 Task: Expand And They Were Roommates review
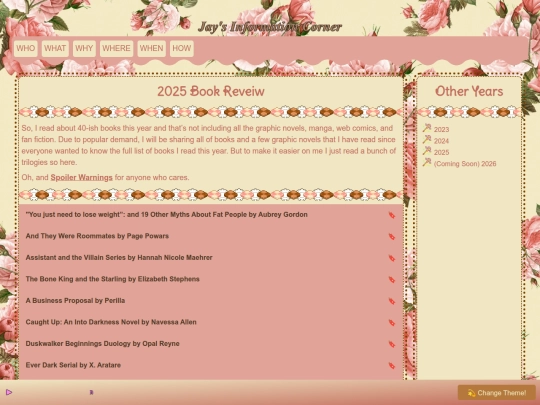pyautogui.click(x=211, y=236)
